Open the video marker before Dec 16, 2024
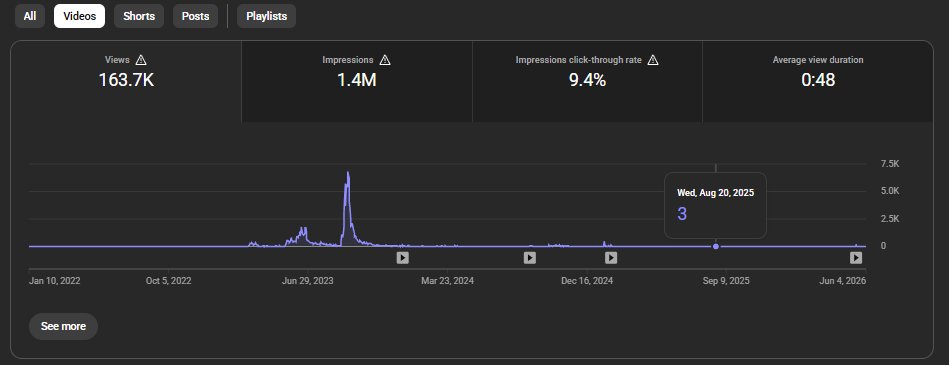The width and height of the screenshot is (949, 365). 530,258
